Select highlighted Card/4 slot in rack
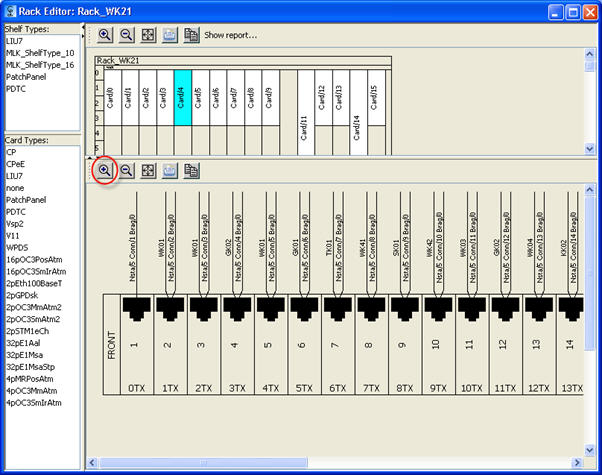The height and width of the screenshot is (475, 602). pyautogui.click(x=183, y=98)
